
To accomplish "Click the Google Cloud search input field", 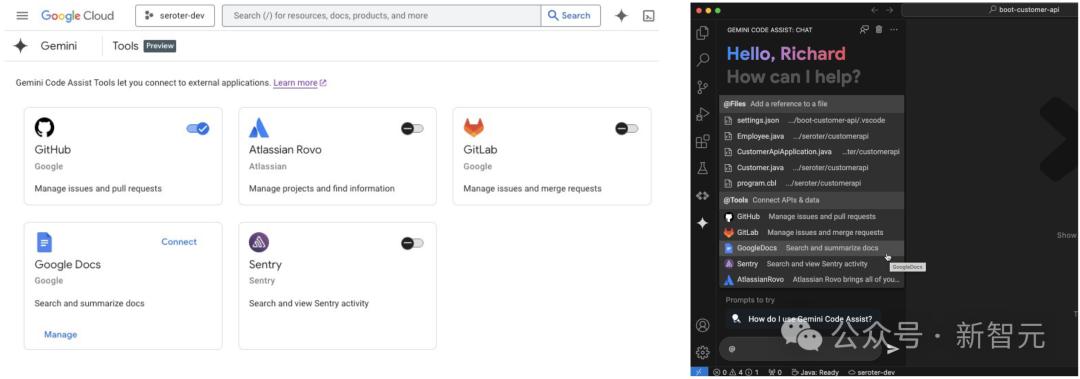I will coord(381,16).
